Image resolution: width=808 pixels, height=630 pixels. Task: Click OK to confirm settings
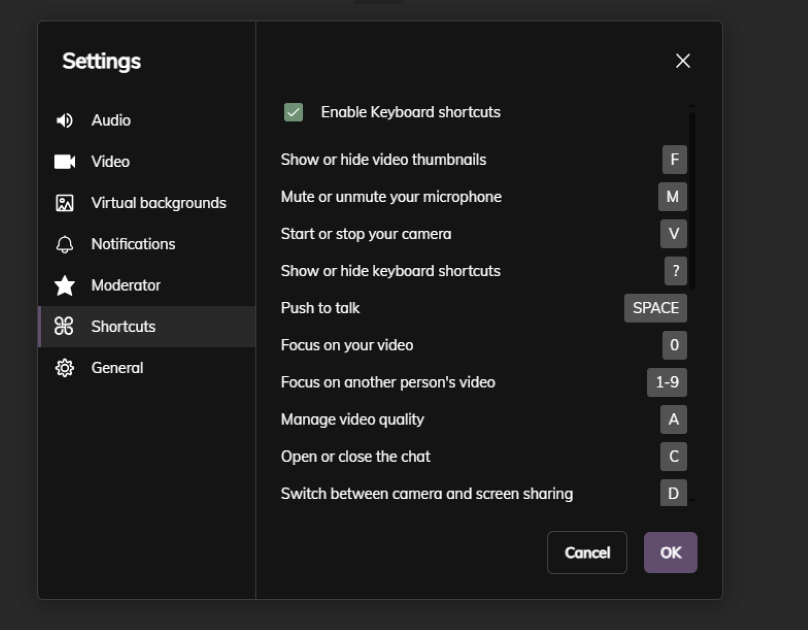[x=670, y=552]
